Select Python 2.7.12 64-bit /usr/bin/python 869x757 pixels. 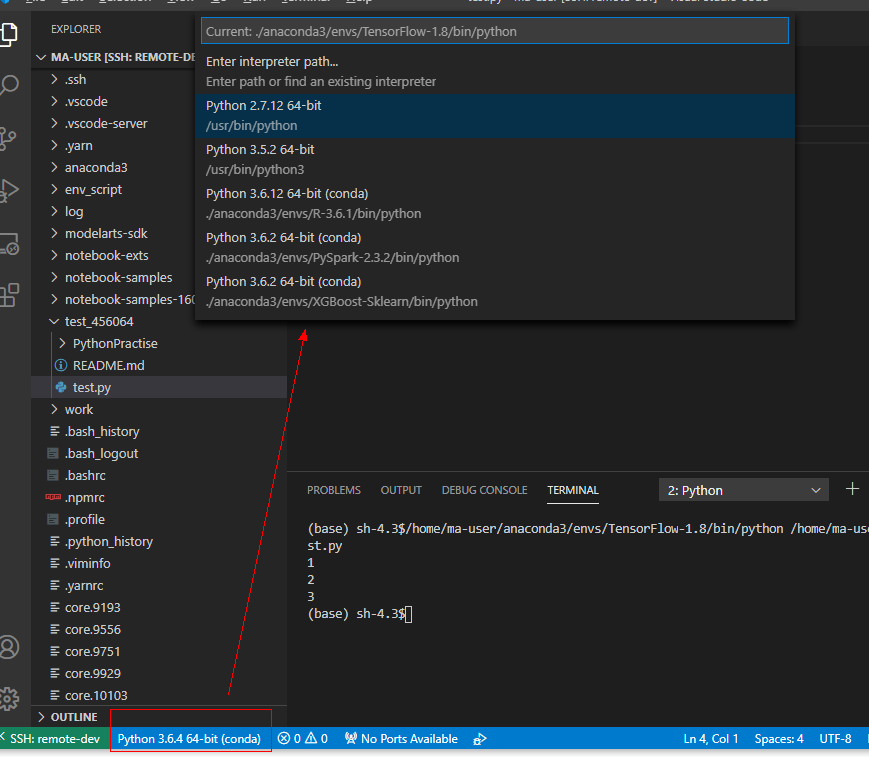494,116
